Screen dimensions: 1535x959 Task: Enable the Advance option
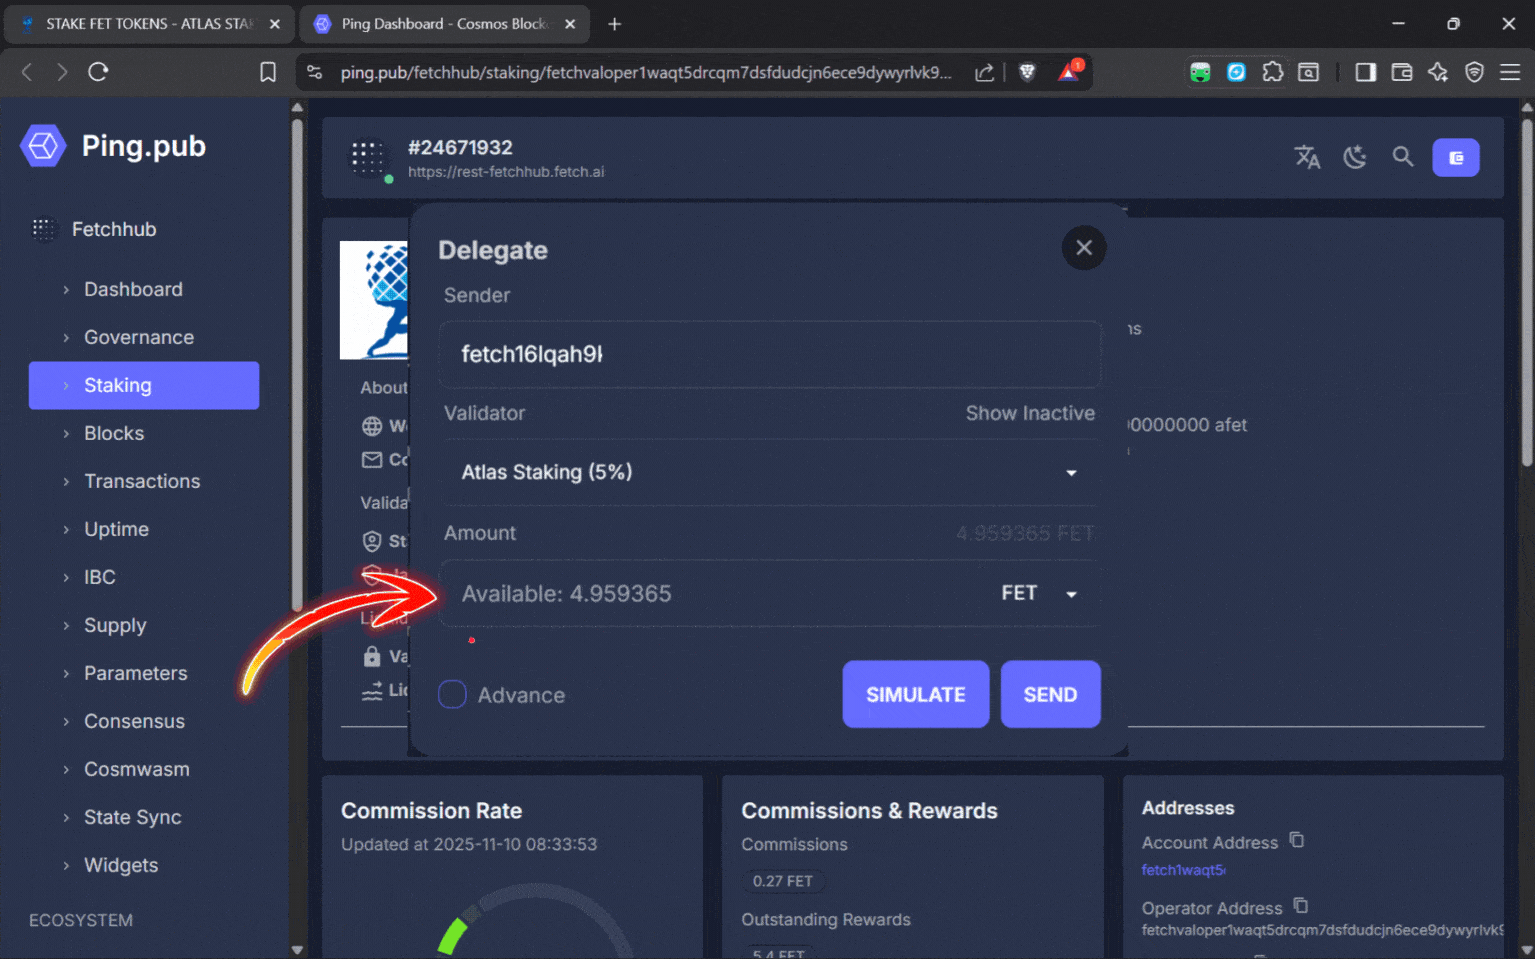tap(452, 694)
